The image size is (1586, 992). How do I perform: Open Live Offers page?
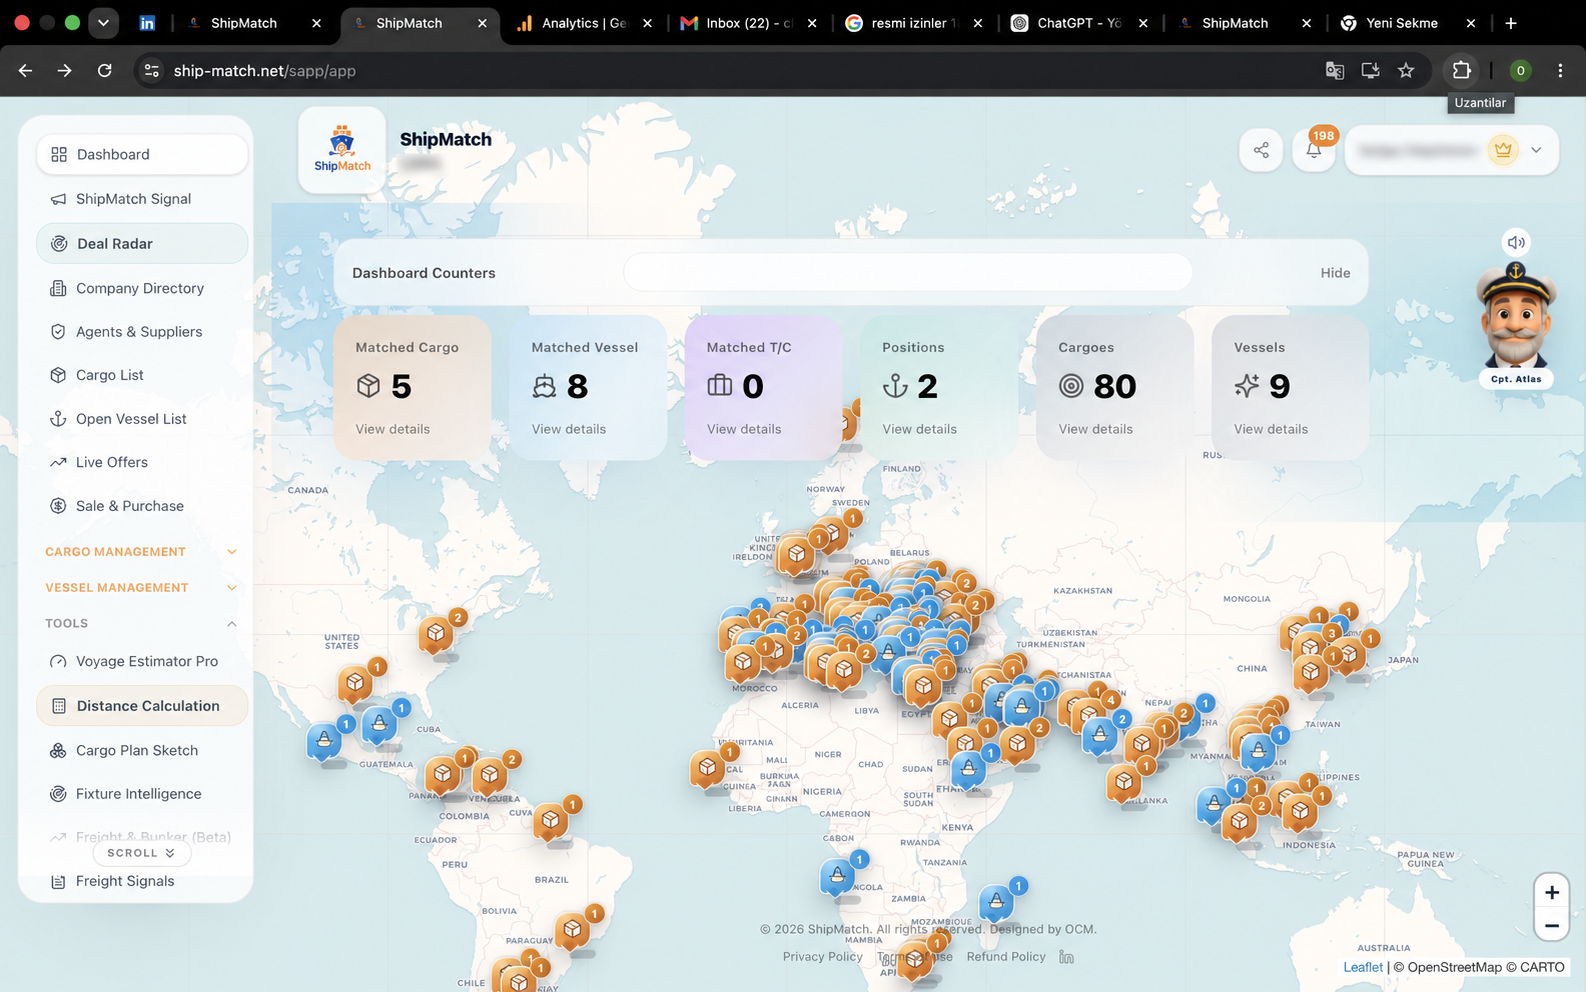(x=142, y=462)
